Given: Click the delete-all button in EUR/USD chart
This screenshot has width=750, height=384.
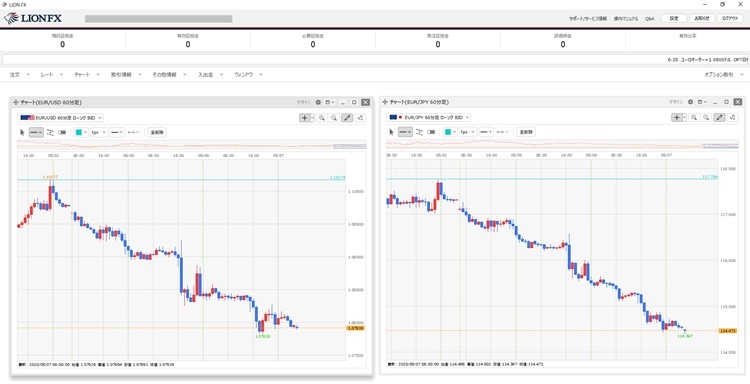Looking at the screenshot, I should (157, 132).
